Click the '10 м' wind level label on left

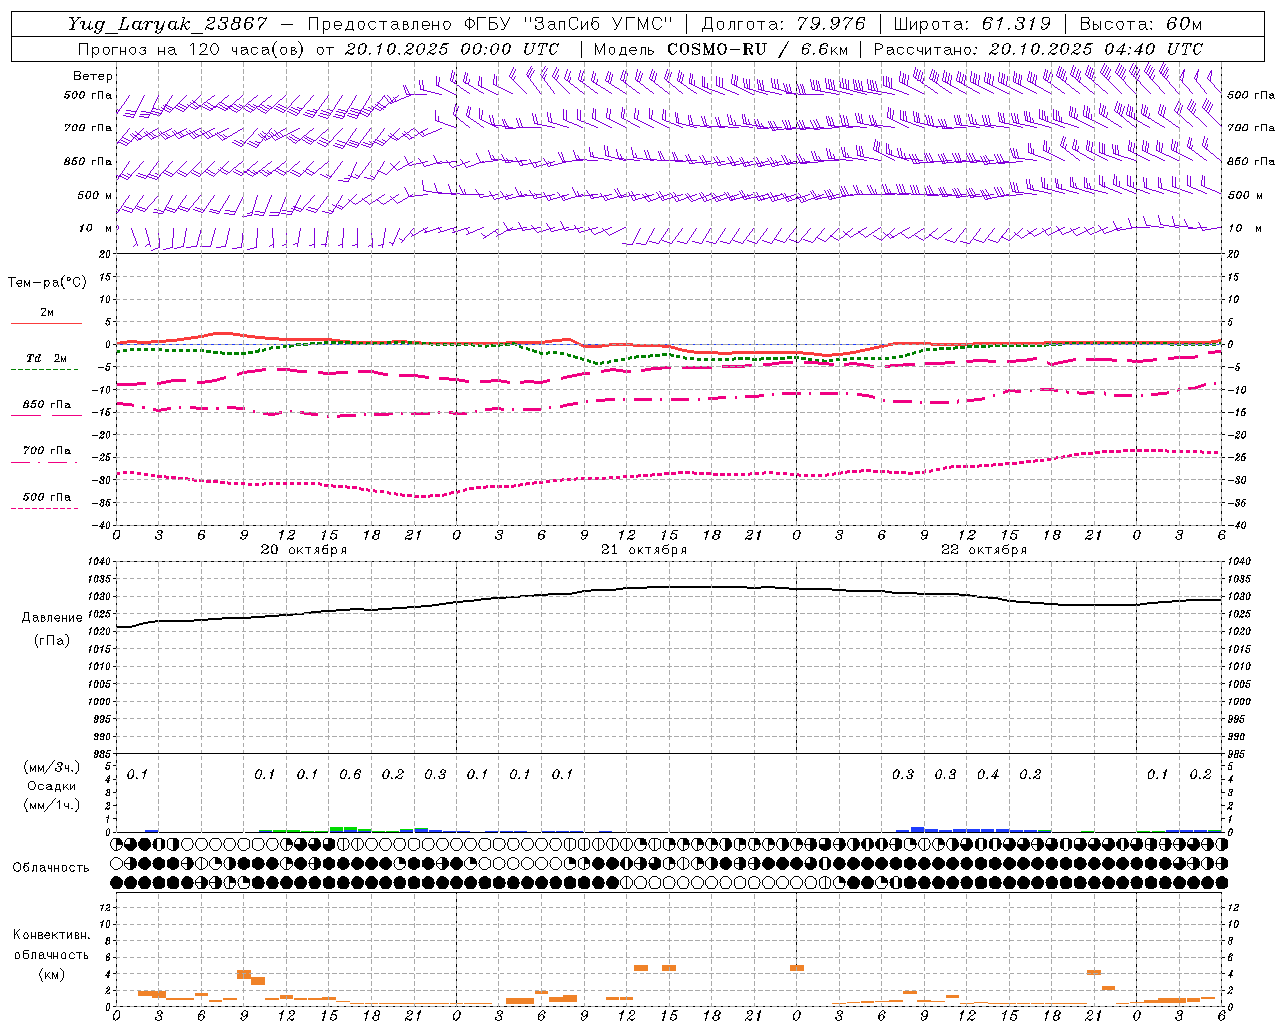pos(95,228)
